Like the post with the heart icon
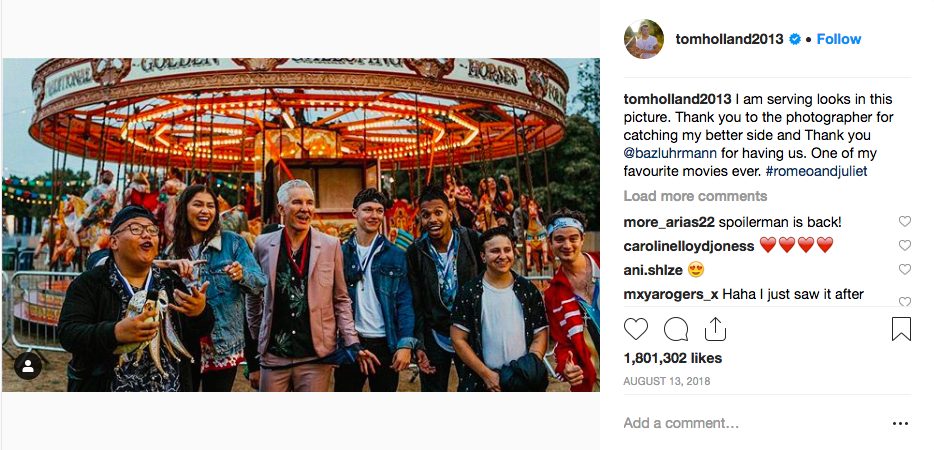Screen dimensions: 934x450 tap(636, 329)
